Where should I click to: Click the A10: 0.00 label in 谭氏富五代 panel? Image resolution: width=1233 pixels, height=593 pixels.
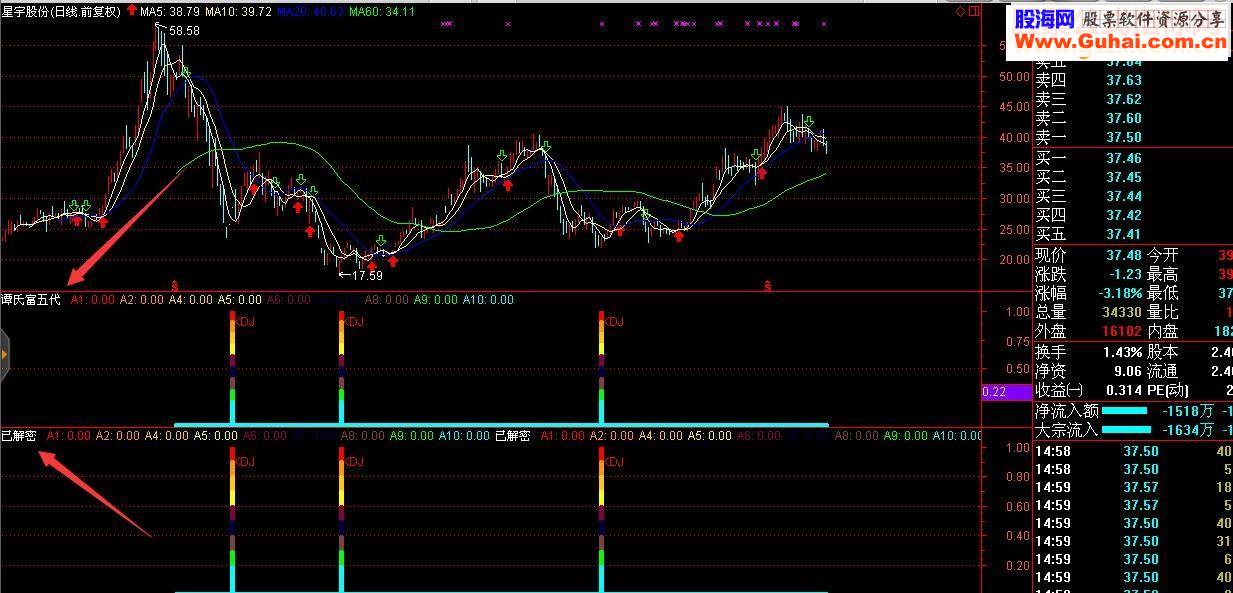pos(488,299)
